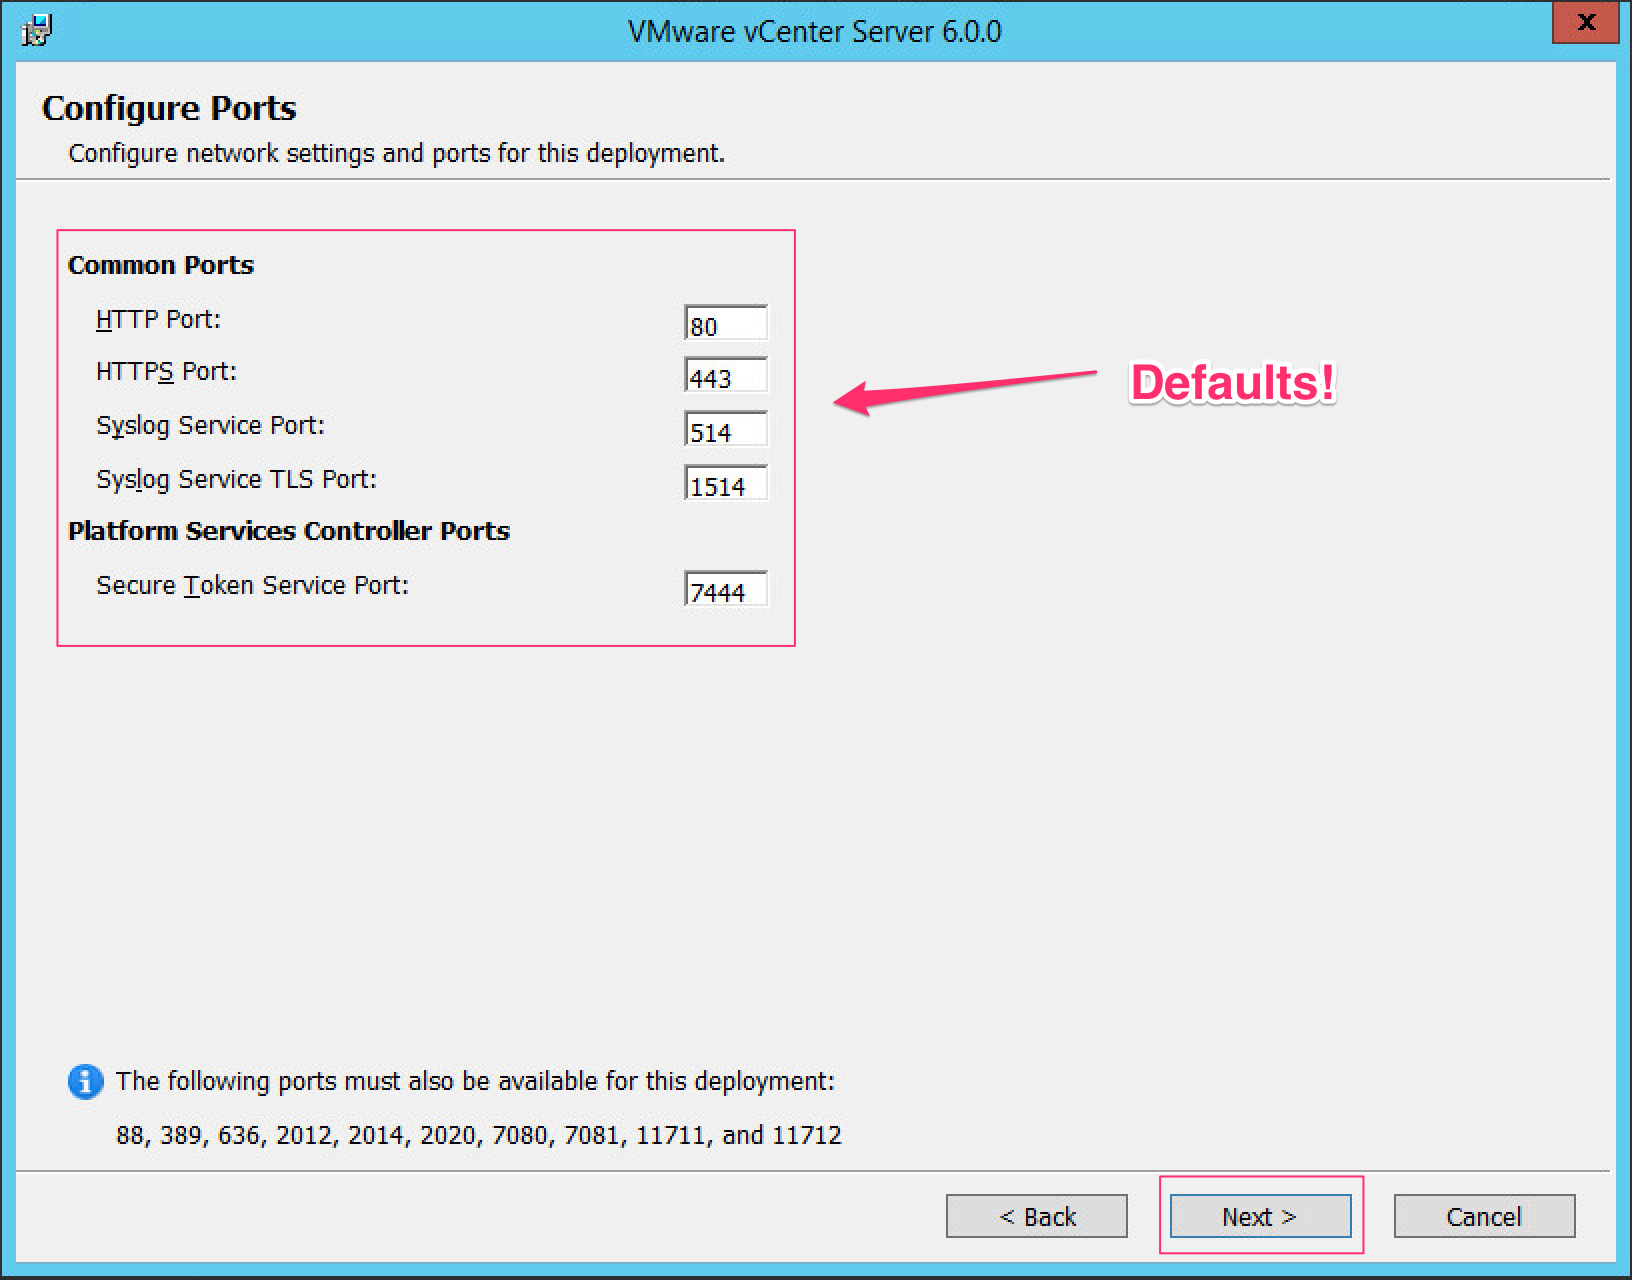Click the Defaults! annotation text

1231,383
